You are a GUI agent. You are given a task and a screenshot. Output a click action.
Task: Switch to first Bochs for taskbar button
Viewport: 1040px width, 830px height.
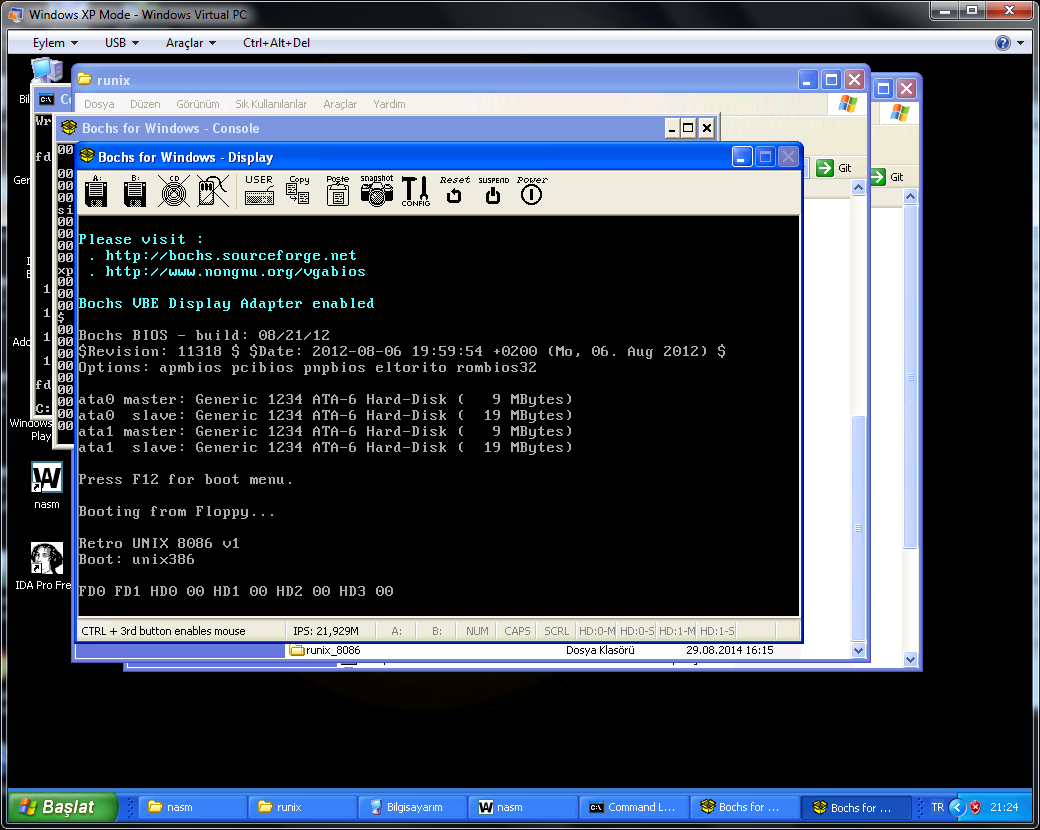[743, 807]
